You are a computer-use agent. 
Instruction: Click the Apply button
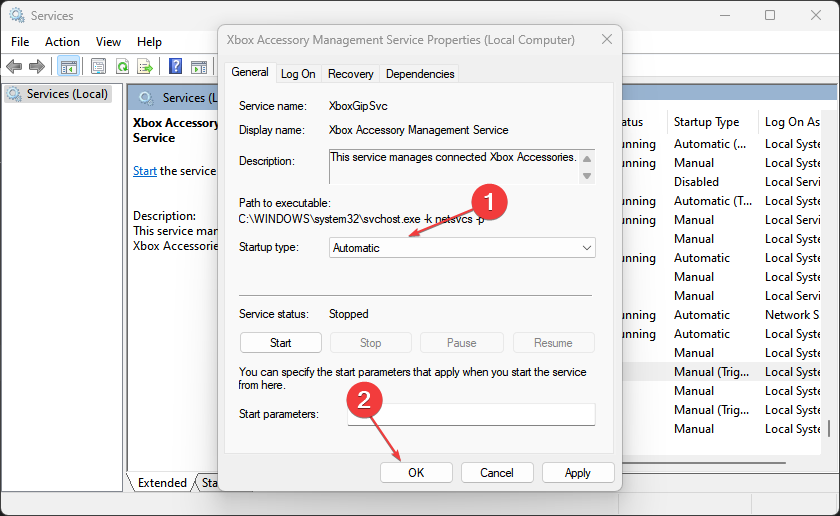578,473
